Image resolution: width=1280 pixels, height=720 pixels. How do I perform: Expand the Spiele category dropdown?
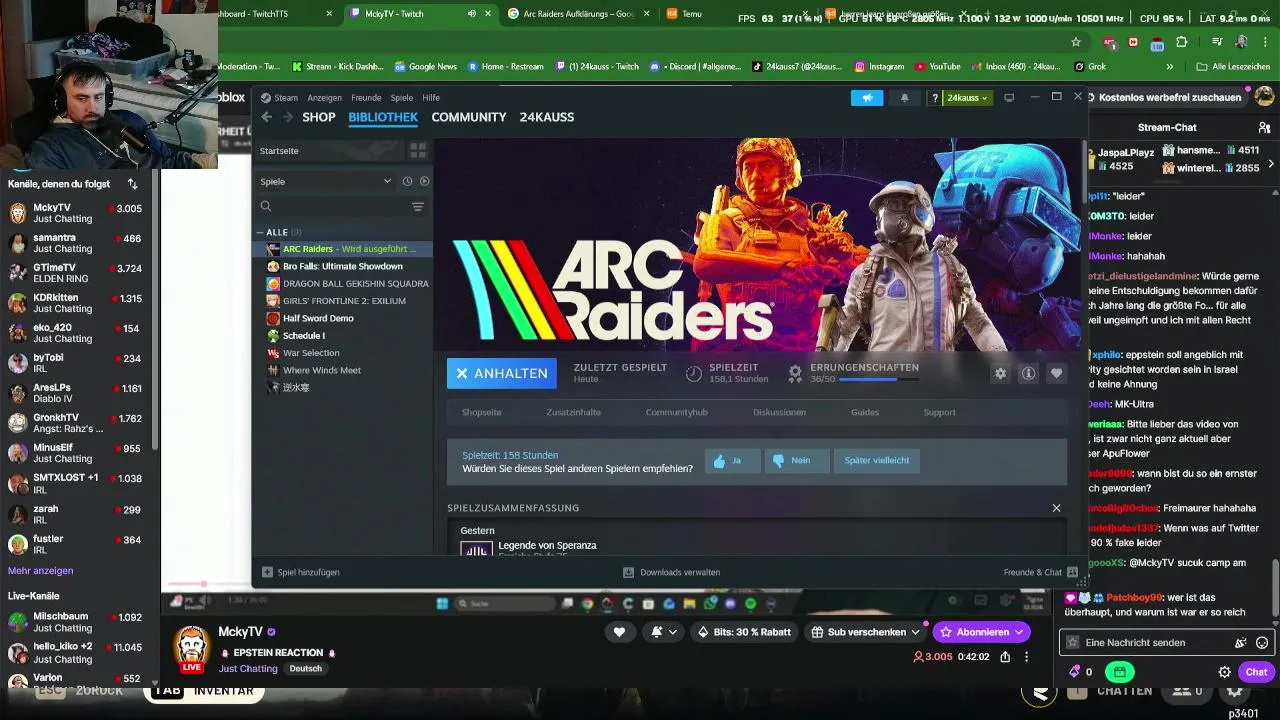tap(387, 181)
